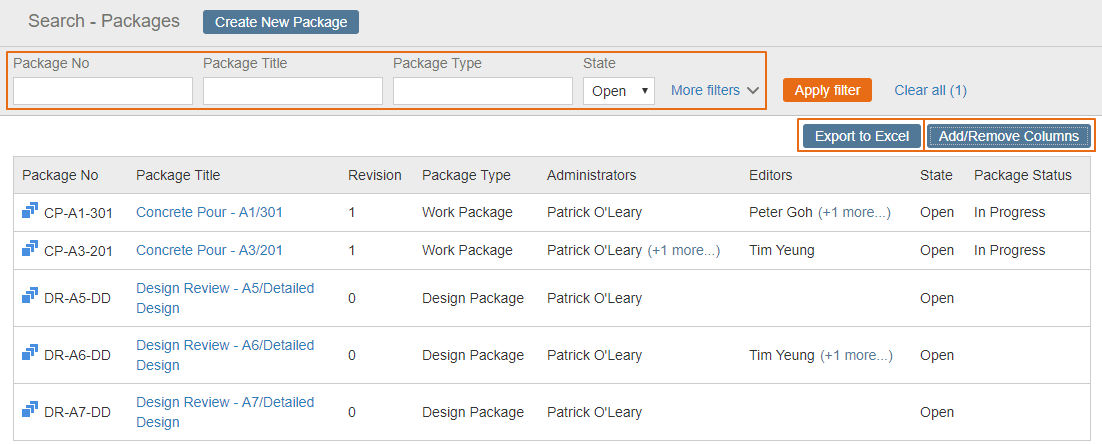Open Add/Remove Columns options
This screenshot has height=444, width=1102.
[x=1009, y=136]
